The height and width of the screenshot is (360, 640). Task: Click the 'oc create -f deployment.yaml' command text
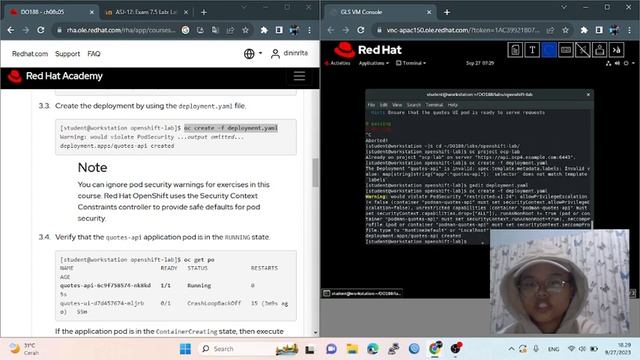pyautogui.click(x=231, y=128)
